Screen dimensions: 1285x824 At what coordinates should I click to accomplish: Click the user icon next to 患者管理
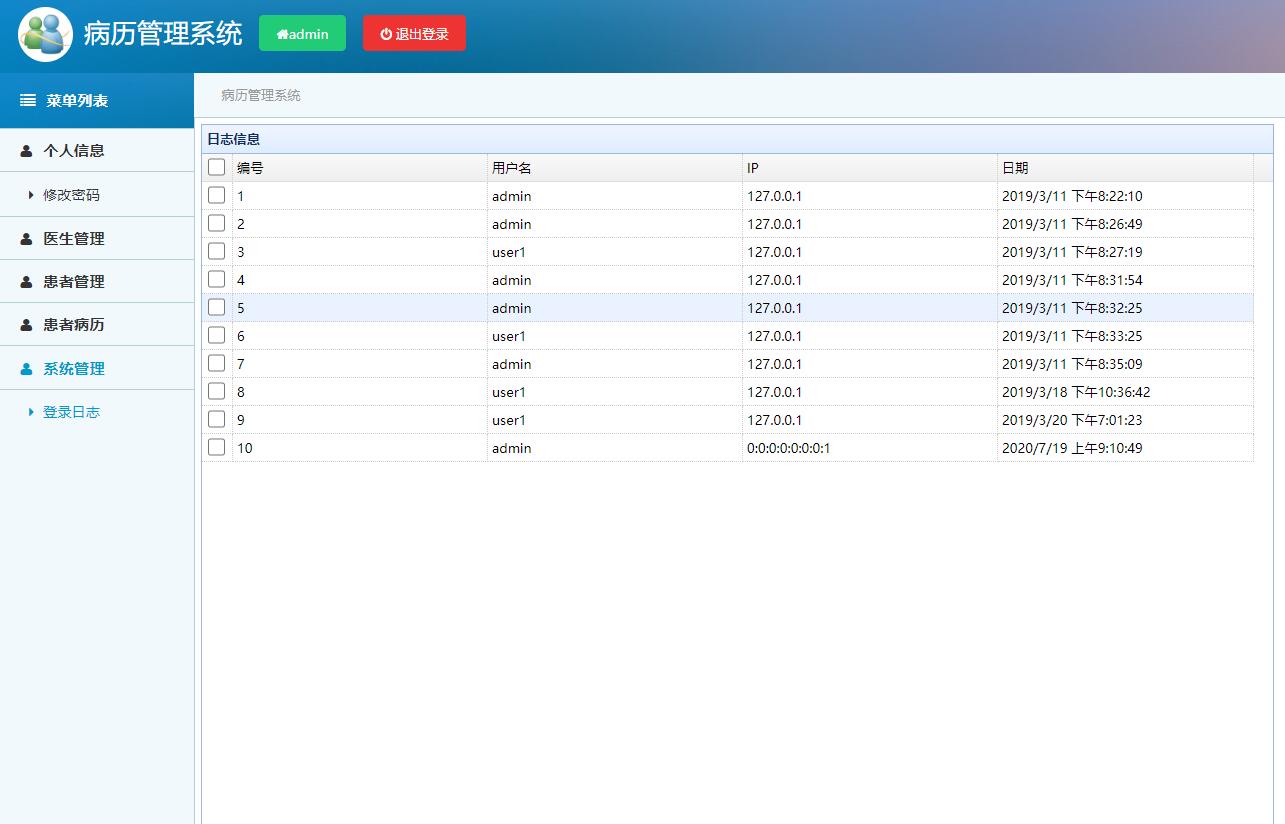click(27, 282)
